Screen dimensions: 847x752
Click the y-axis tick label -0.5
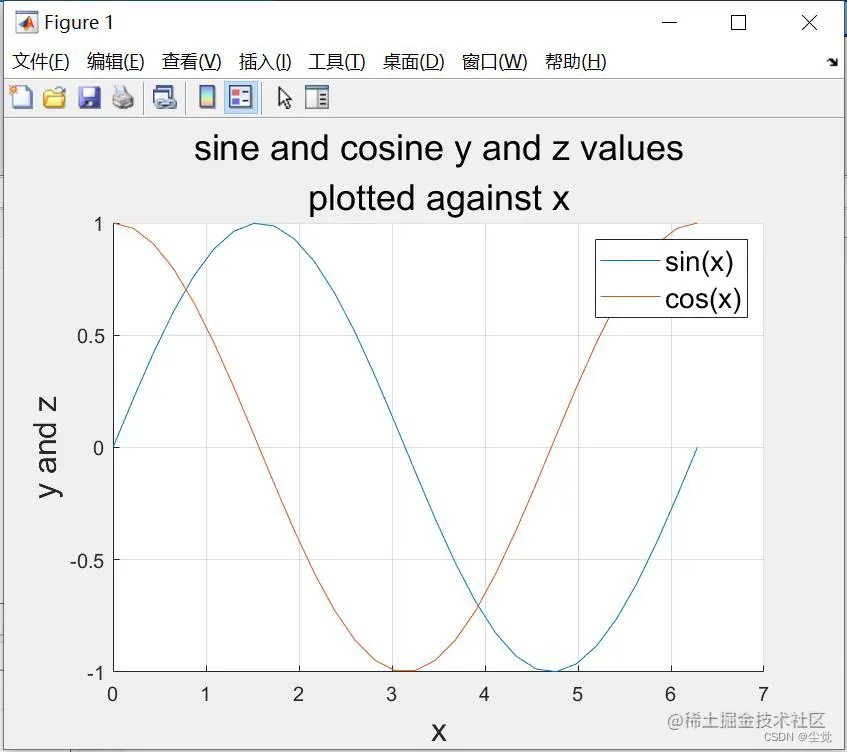pyautogui.click(x=87, y=561)
